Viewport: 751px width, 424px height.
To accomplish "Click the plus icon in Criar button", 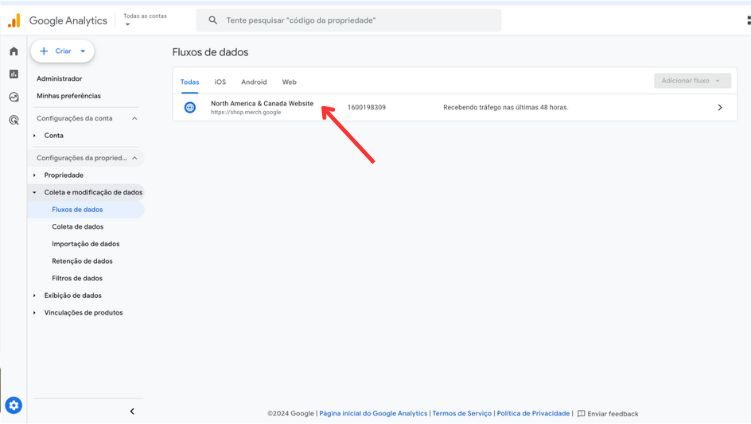I will click(x=44, y=51).
